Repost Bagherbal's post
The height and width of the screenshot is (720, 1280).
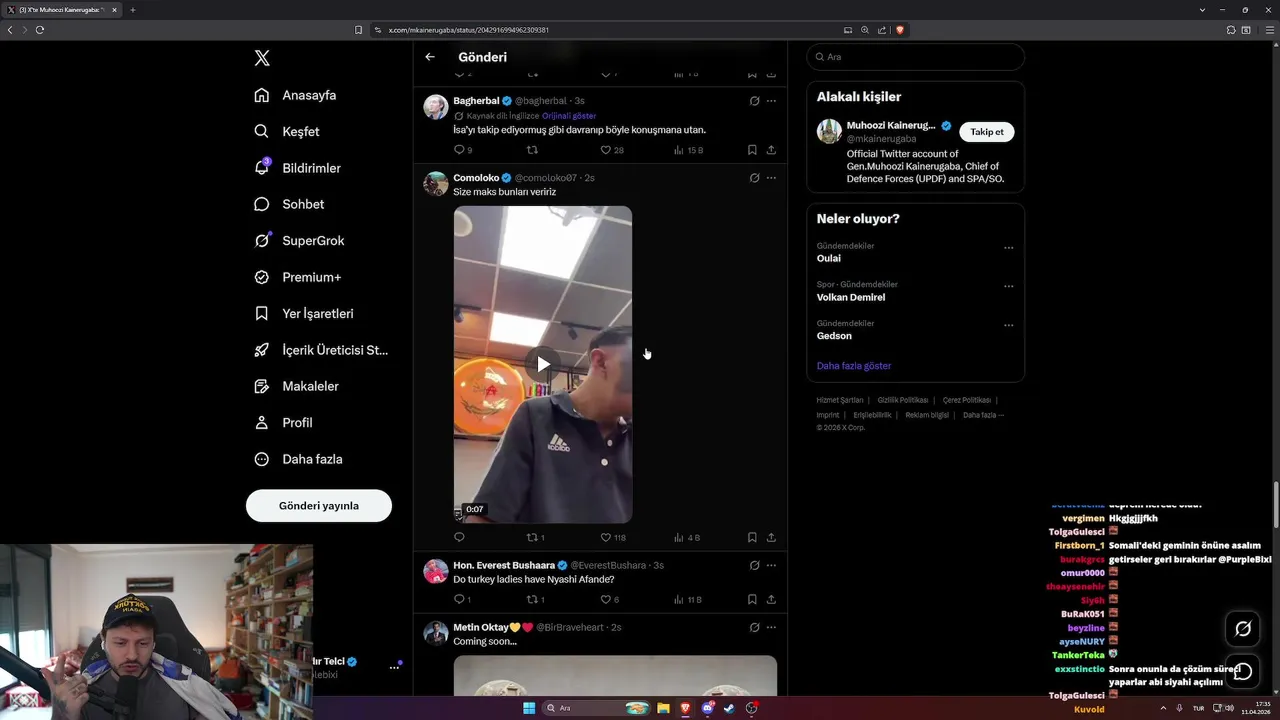(532, 150)
